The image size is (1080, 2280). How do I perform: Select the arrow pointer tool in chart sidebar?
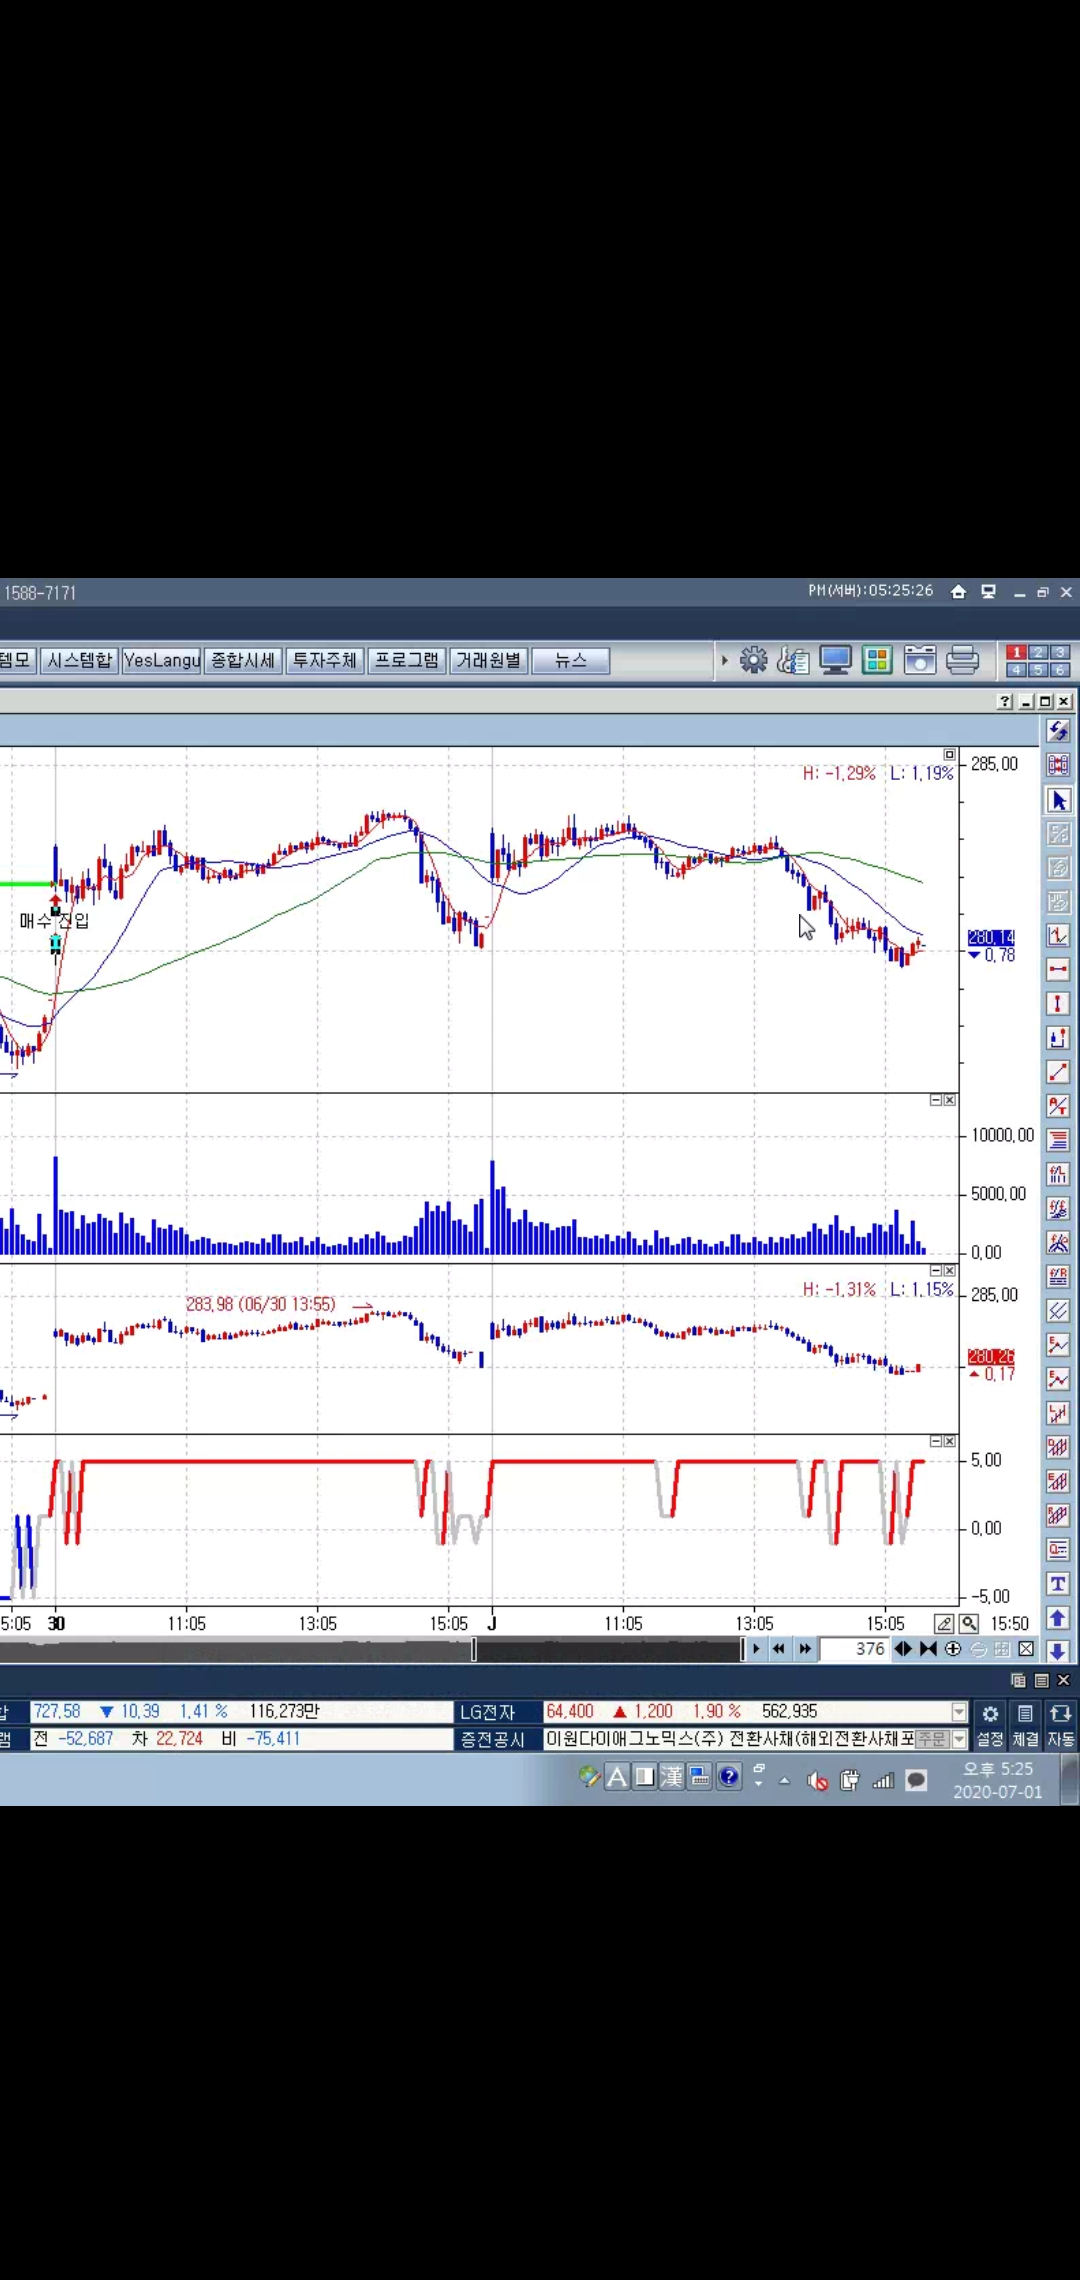click(1058, 801)
